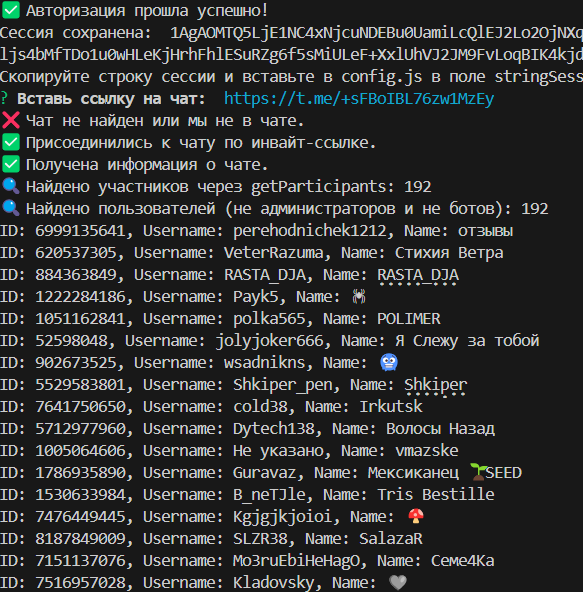Viewport: 583px width, 592px height.
Task: Open the t.me invite link
Action: click(359, 99)
